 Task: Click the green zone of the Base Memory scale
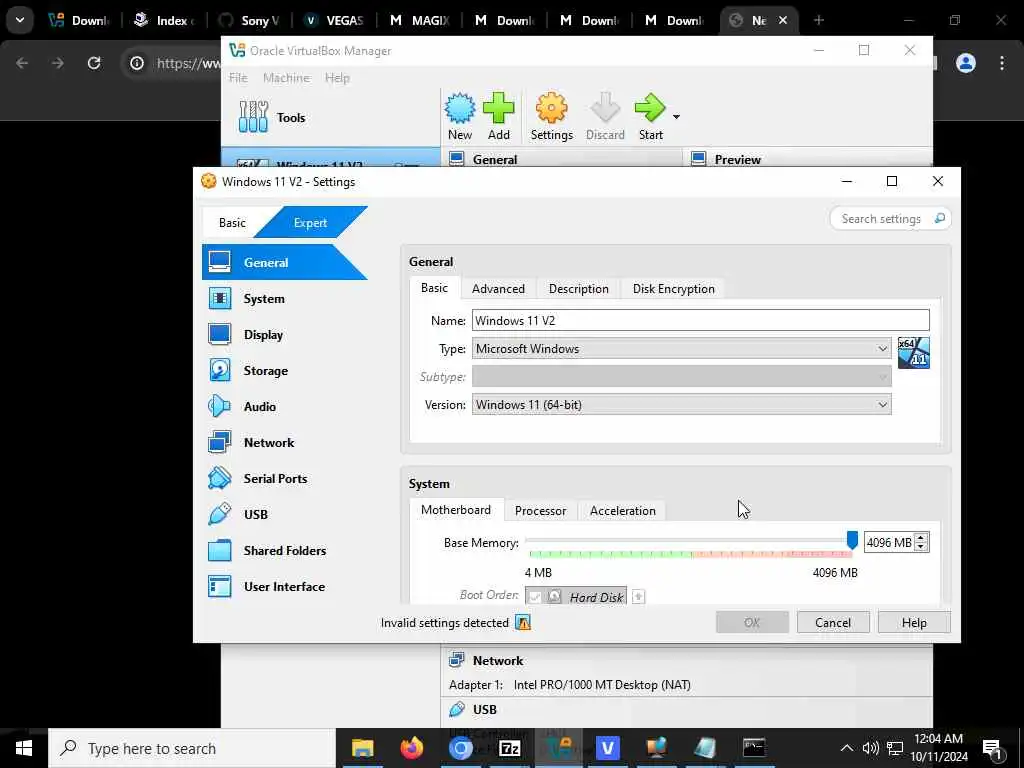tap(611, 554)
